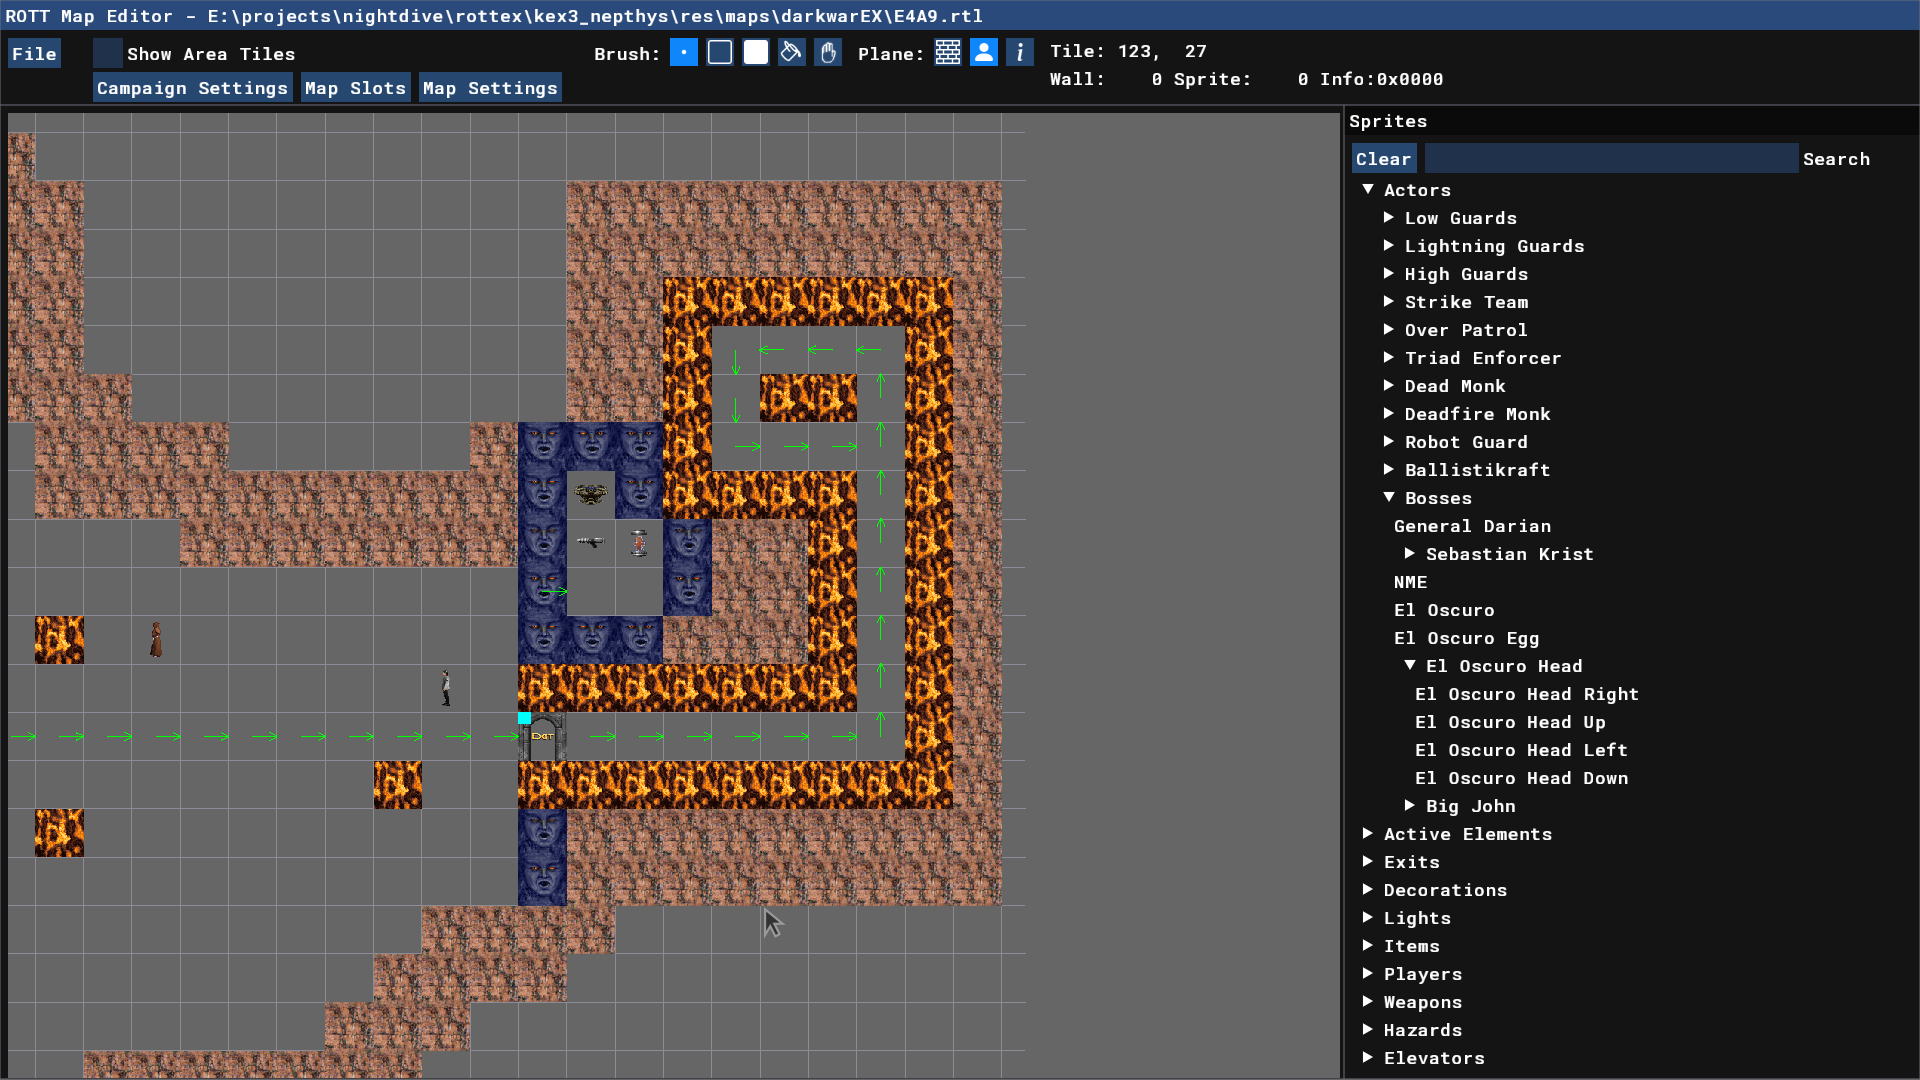The width and height of the screenshot is (1920, 1080).
Task: Switch to the info plane icon
Action: point(1019,53)
